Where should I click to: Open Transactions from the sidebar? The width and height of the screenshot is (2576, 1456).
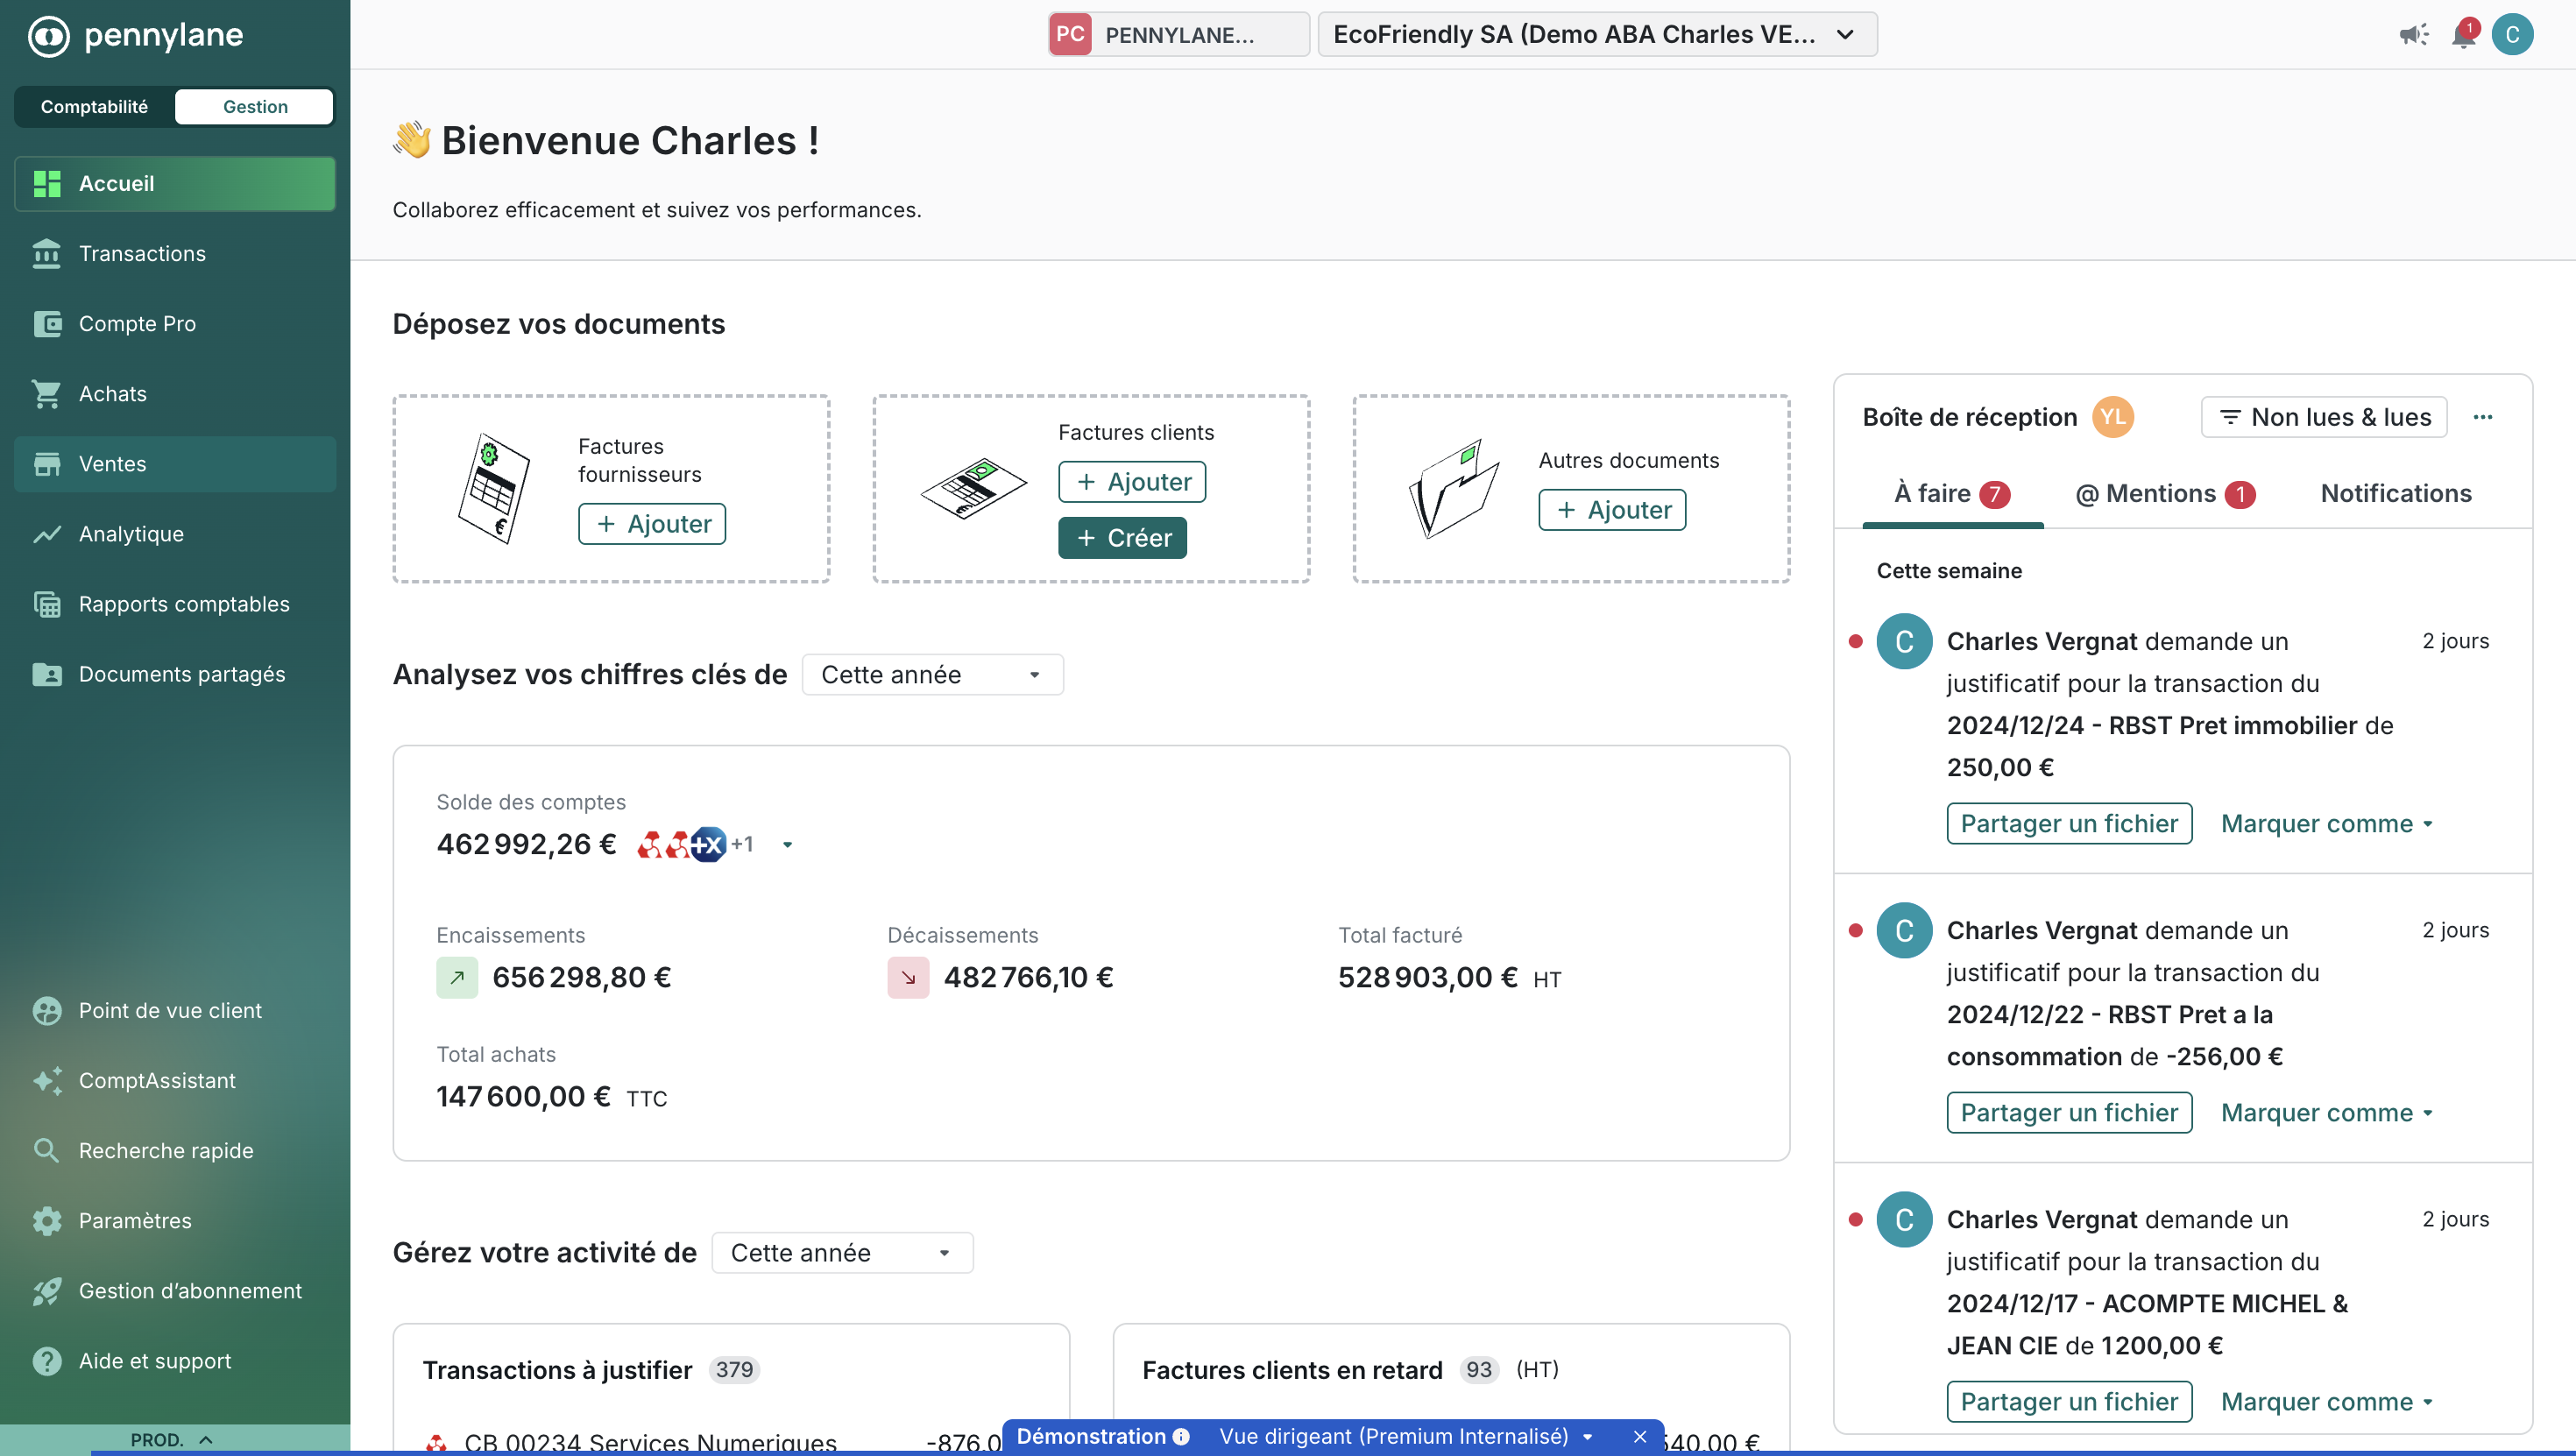(142, 254)
